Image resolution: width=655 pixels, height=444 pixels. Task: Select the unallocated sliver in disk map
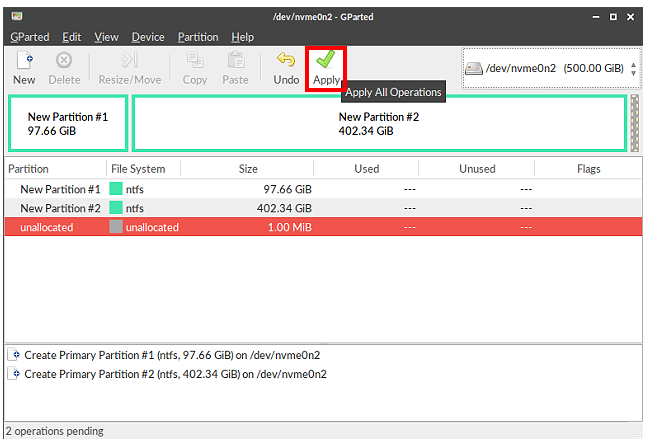click(635, 123)
